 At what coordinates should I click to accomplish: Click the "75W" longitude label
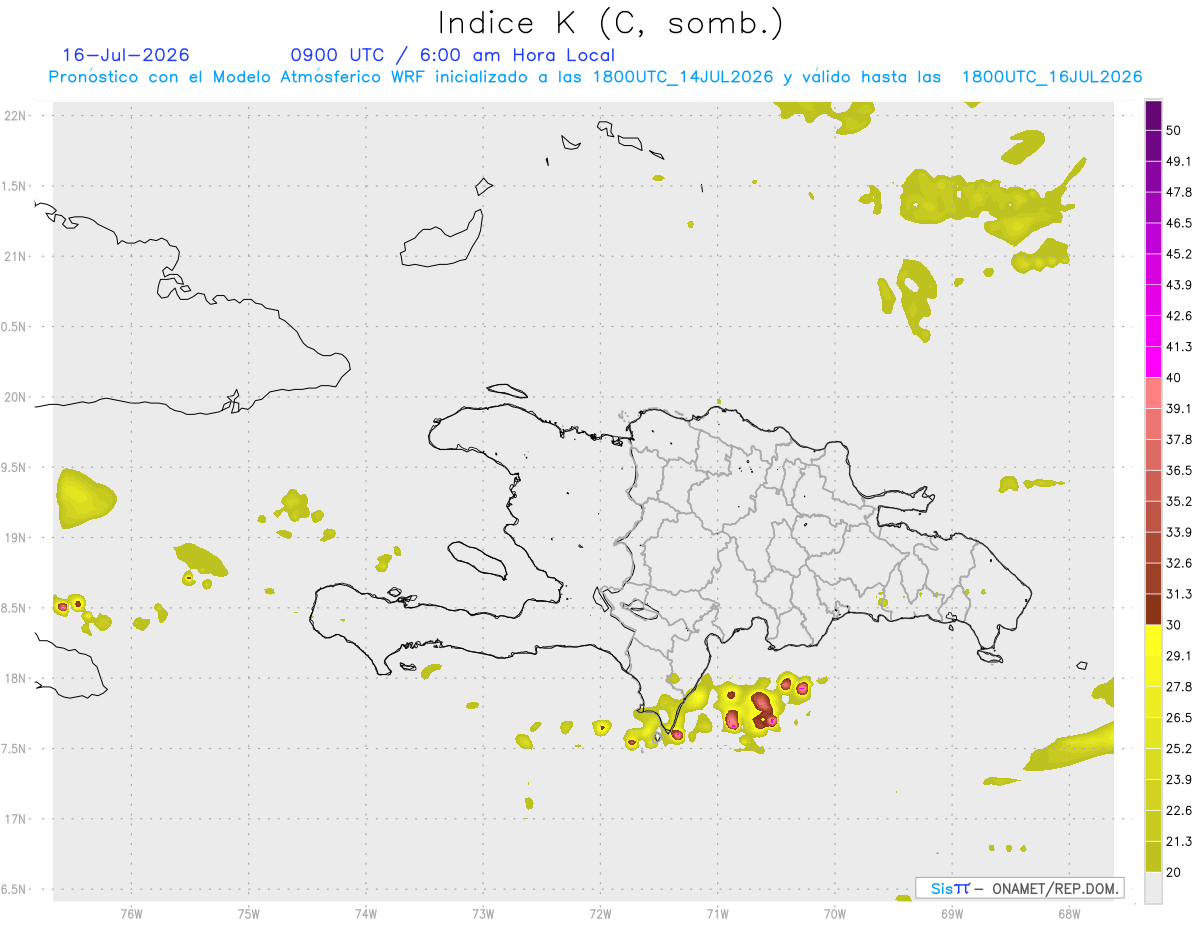click(248, 913)
